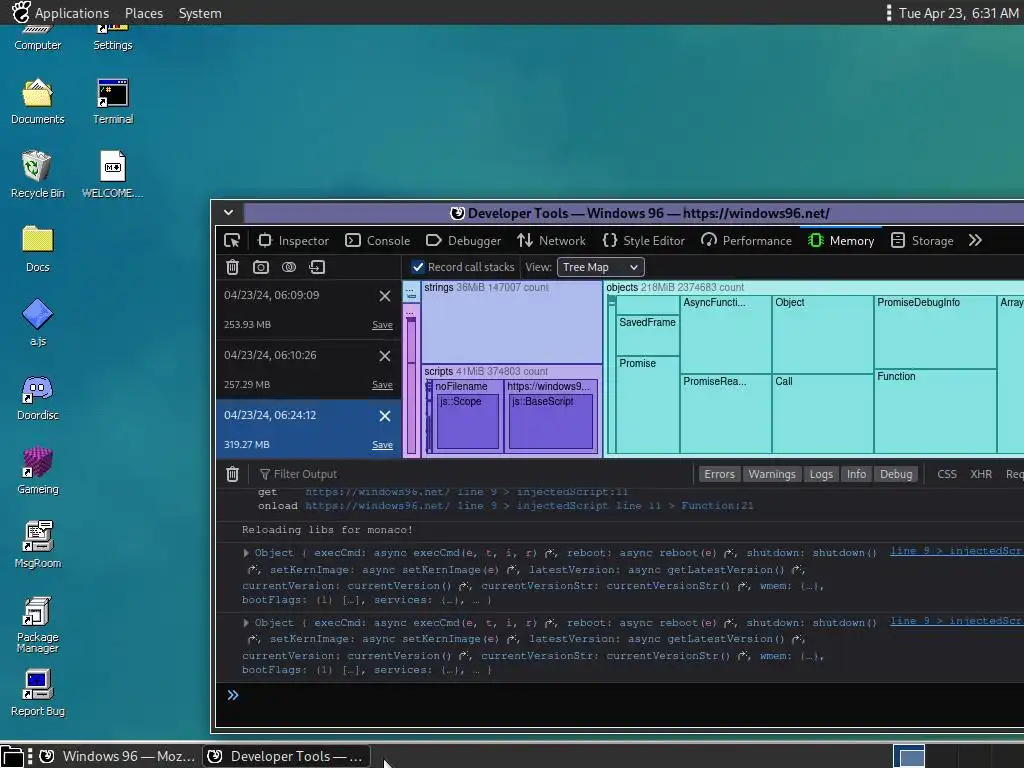This screenshot has width=1024, height=768.
Task: Expand the second logged Object entry
Action: pyautogui.click(x=246, y=623)
